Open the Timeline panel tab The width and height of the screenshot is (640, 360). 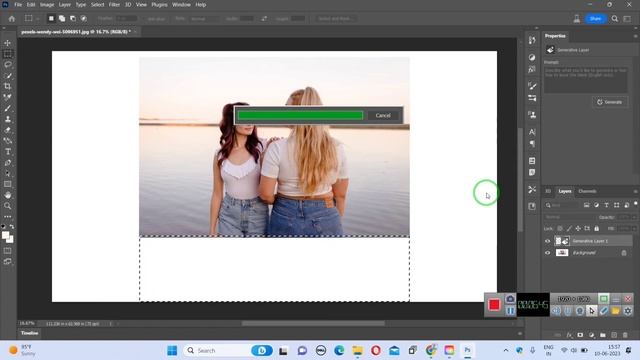pyautogui.click(x=29, y=333)
